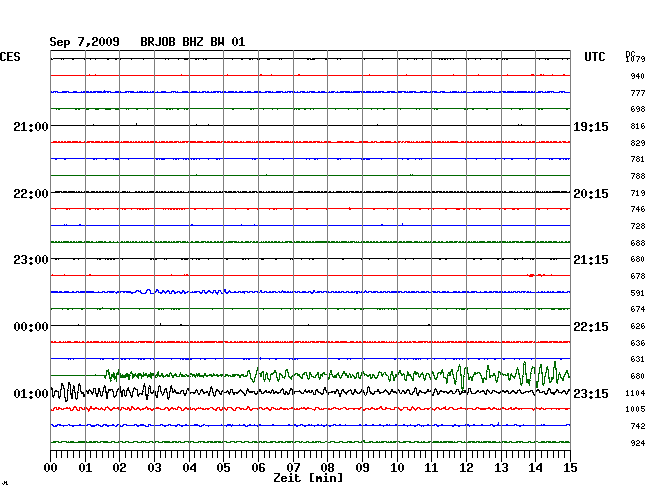650x494 pixels.
Task: Click the DC value 1079
Action: pos(635,59)
